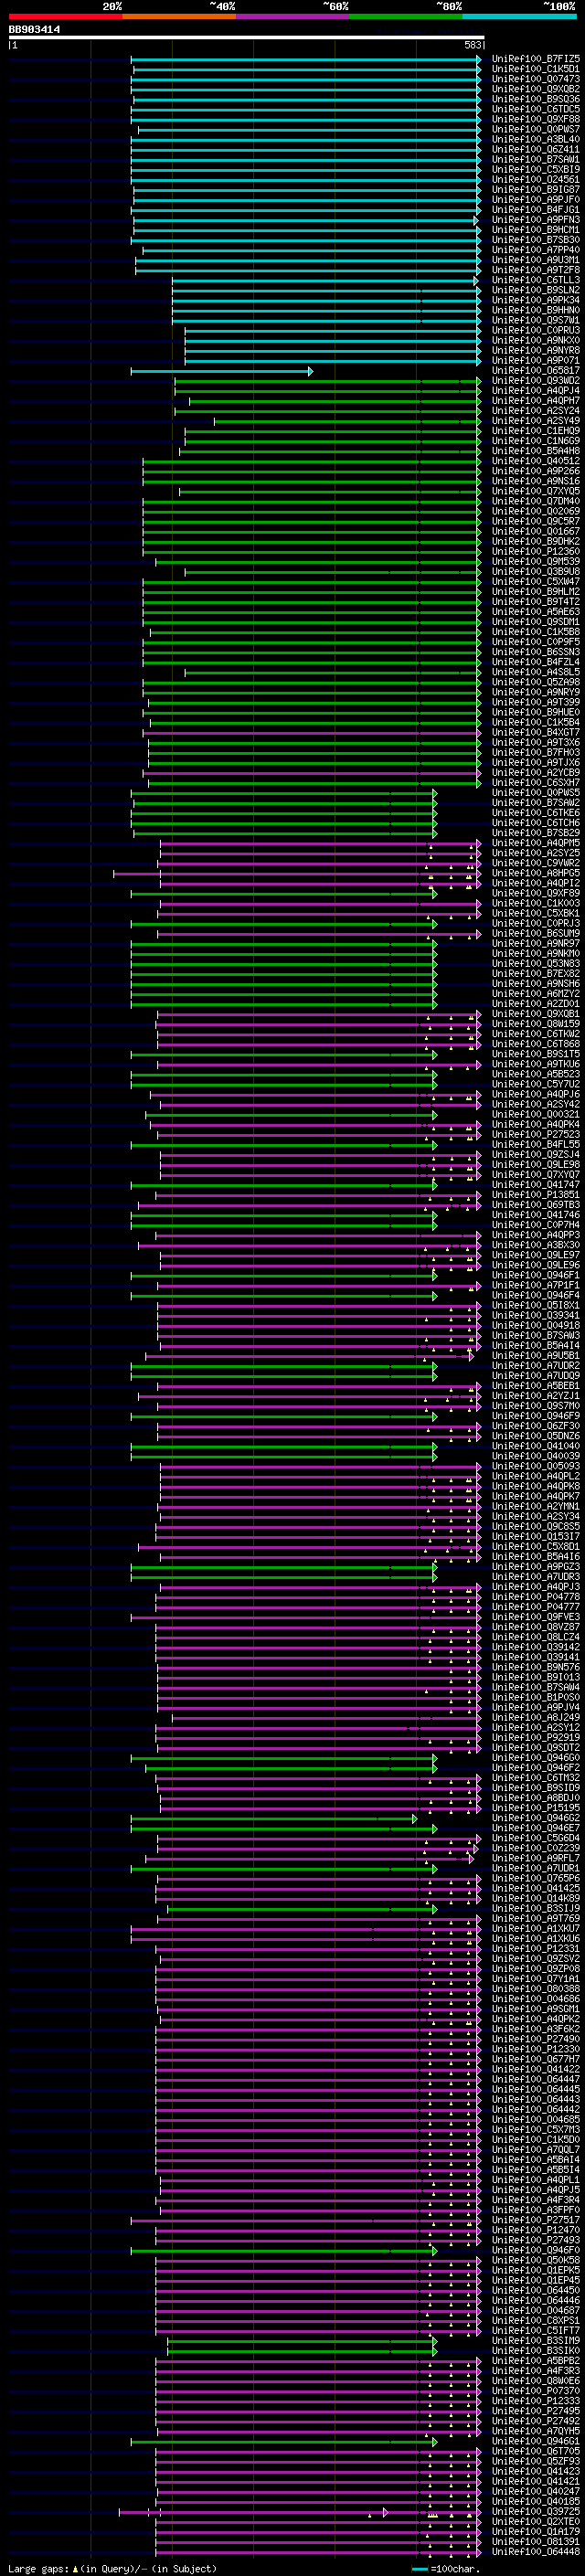Viewport: 585px width, 2576px height.
Task: Select the query name BB903414
Action: coord(35,30)
